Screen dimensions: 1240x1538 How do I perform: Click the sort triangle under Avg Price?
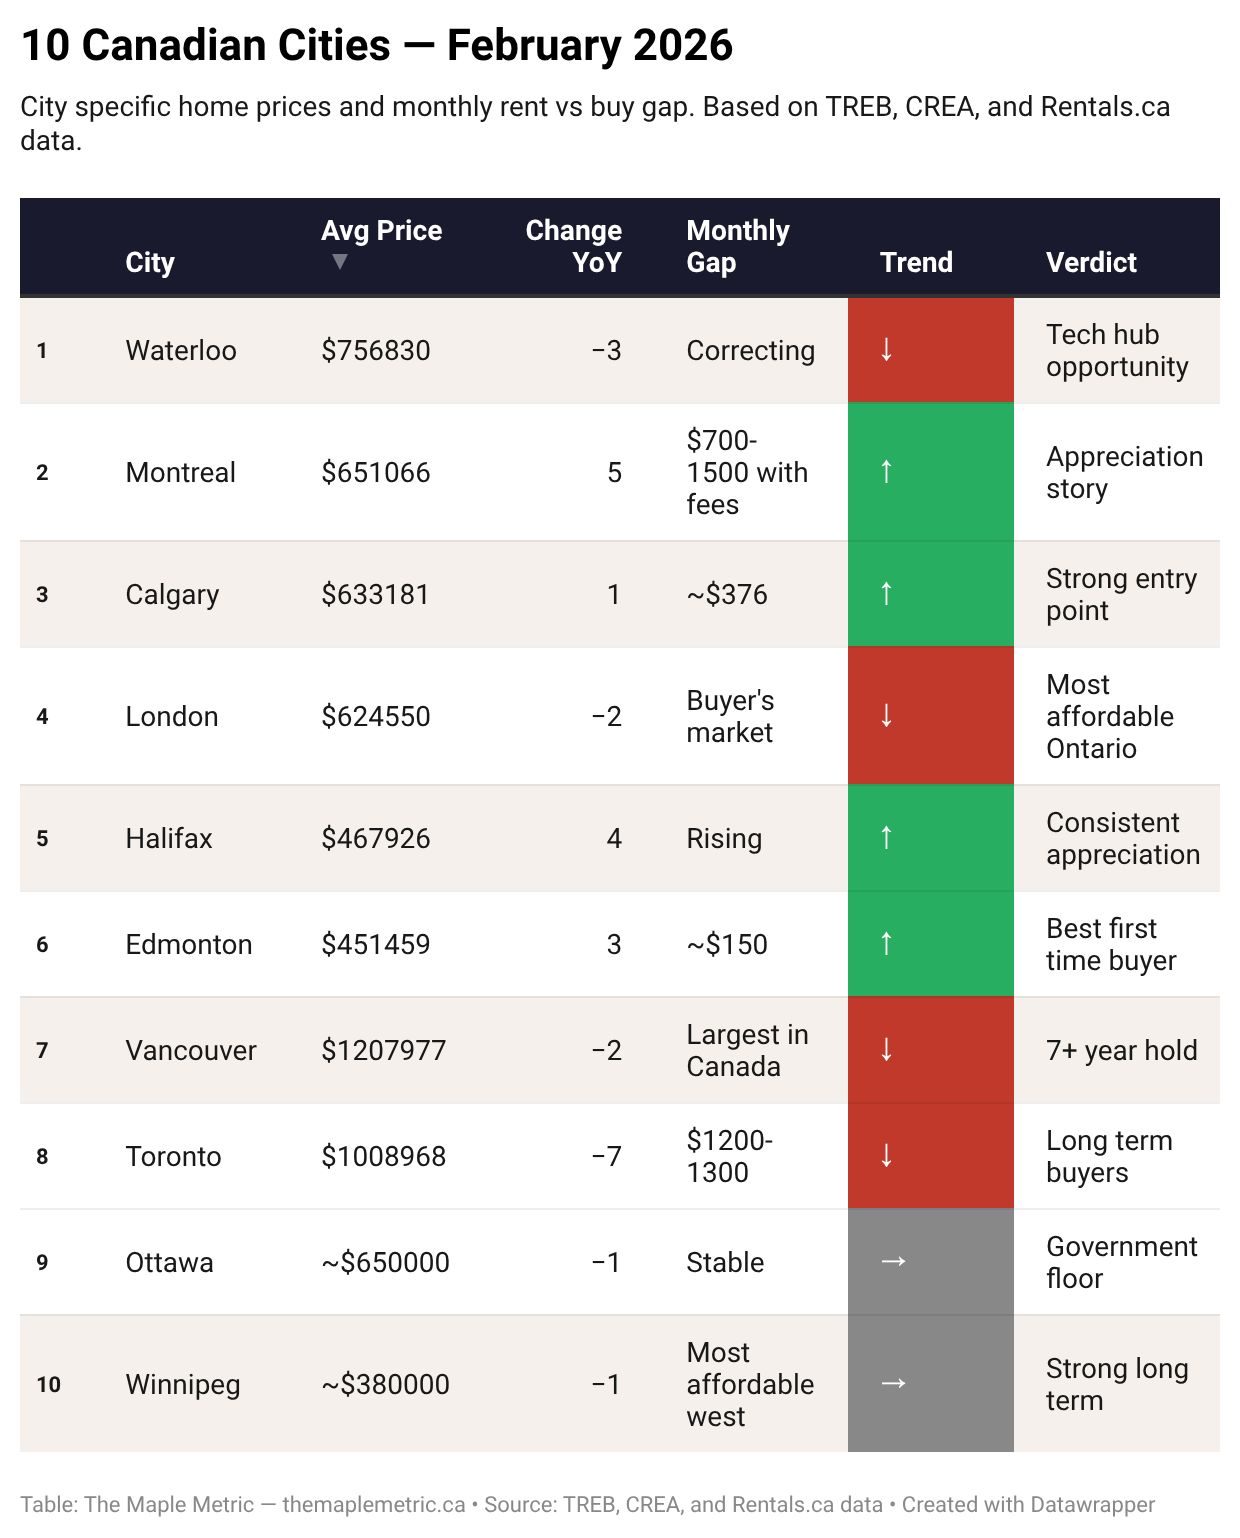coord(340,262)
